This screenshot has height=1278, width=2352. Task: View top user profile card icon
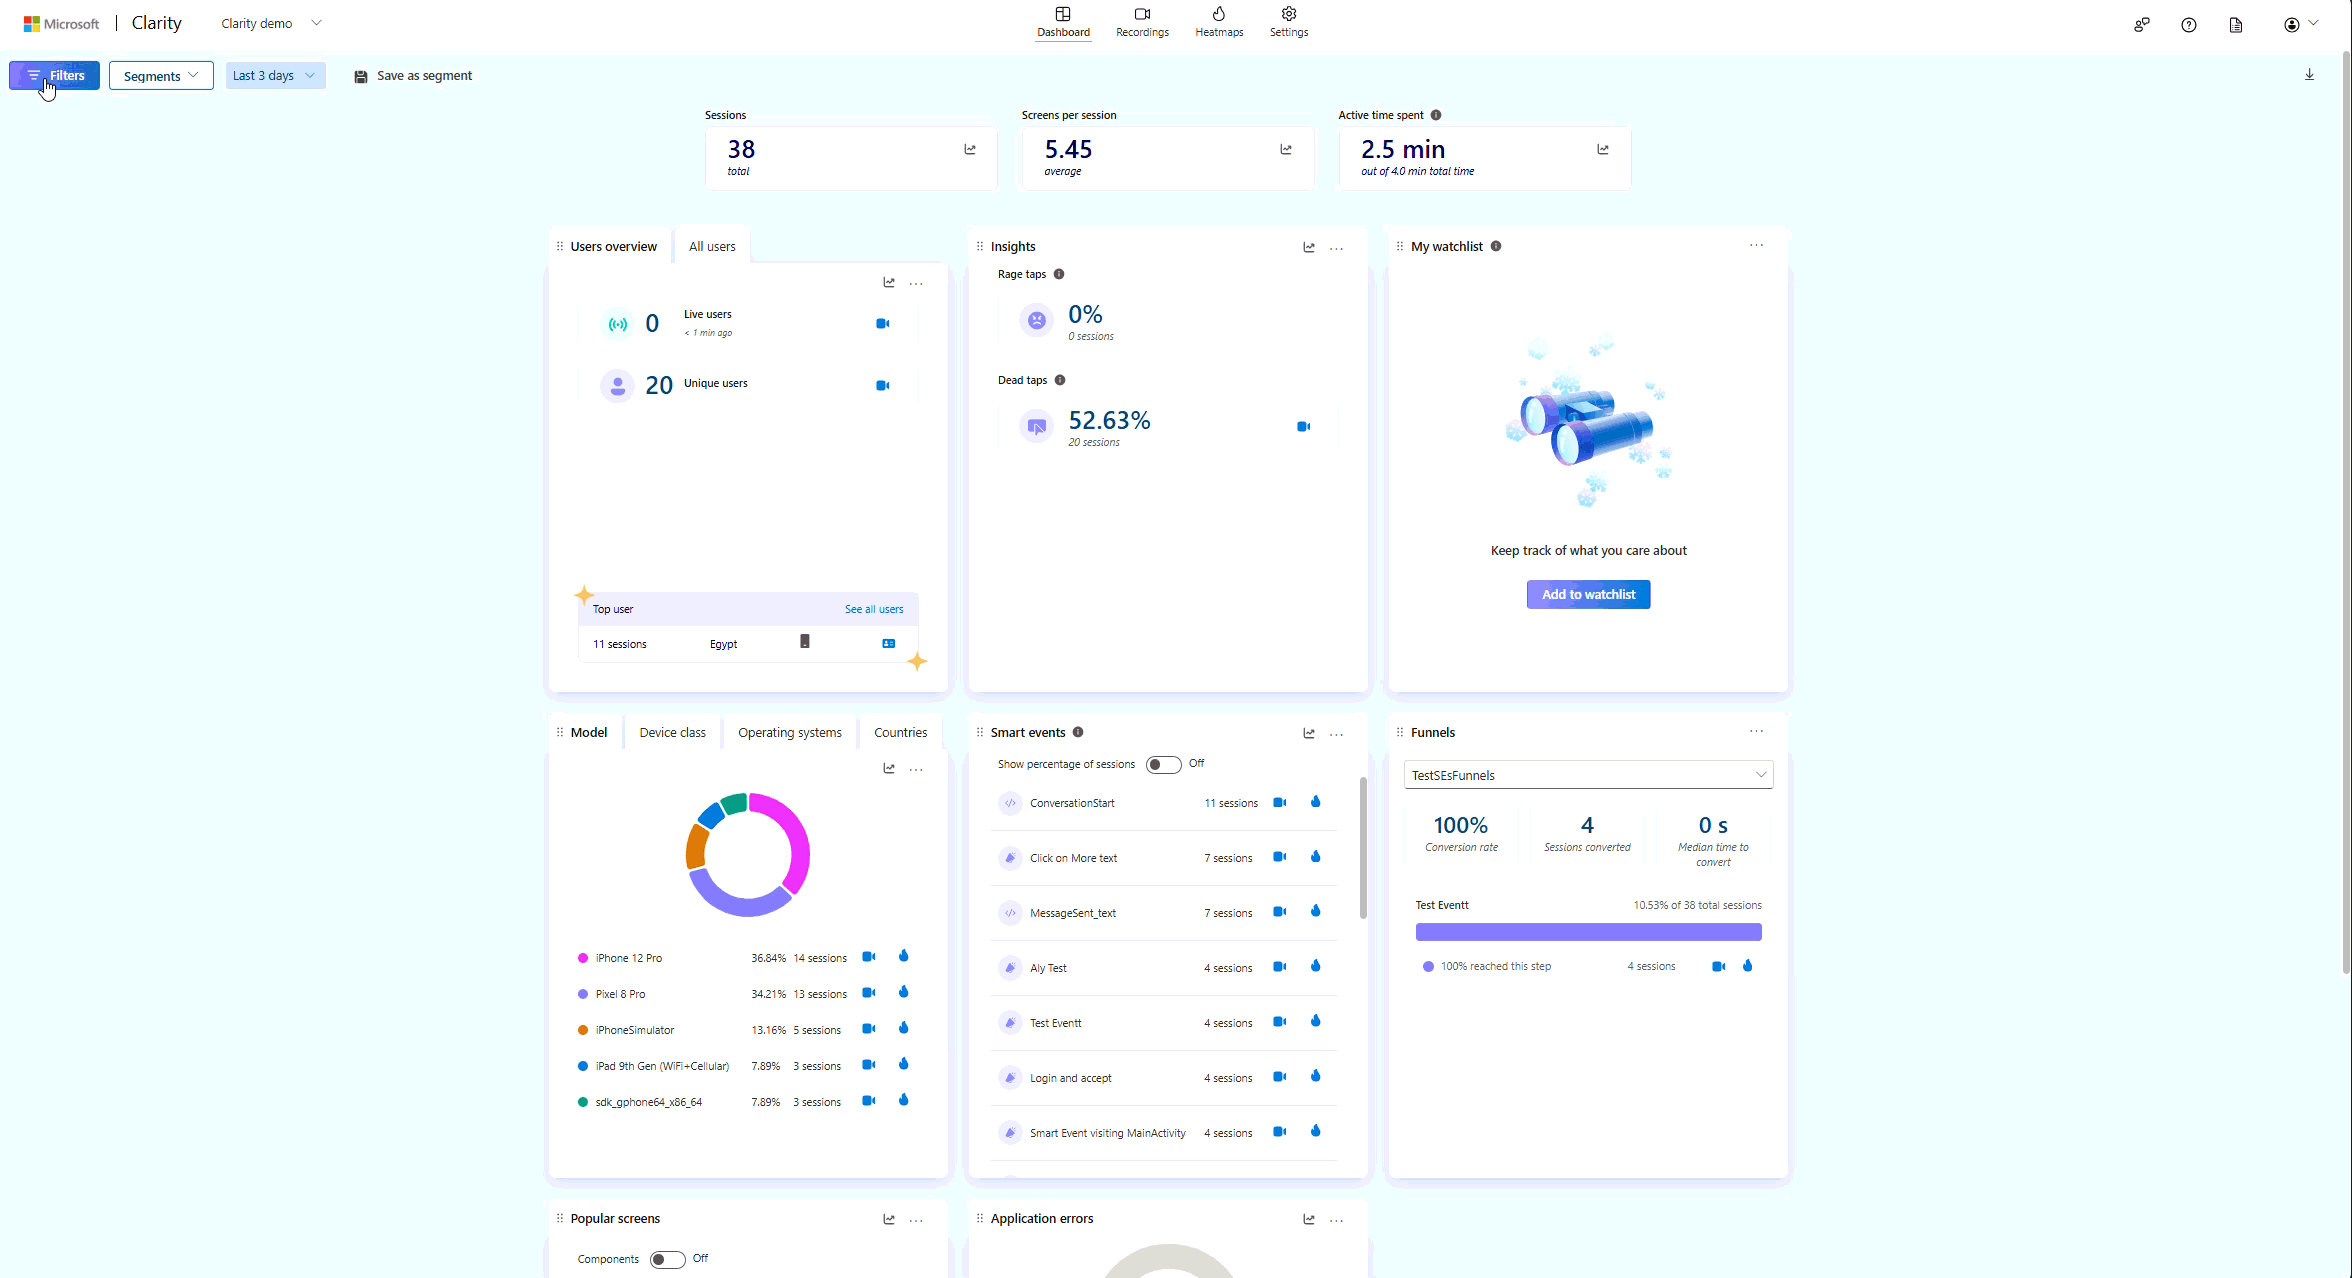pyautogui.click(x=889, y=644)
